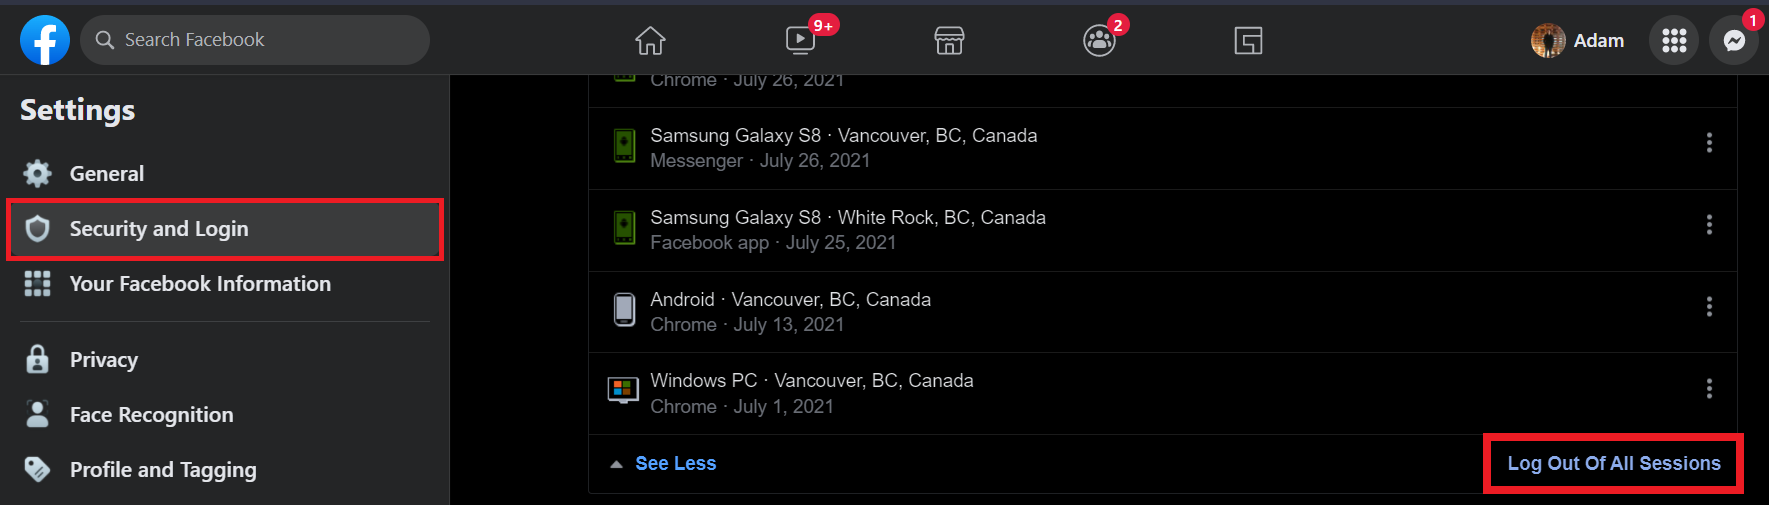
Task: Open the Groups icon
Action: point(1099,41)
